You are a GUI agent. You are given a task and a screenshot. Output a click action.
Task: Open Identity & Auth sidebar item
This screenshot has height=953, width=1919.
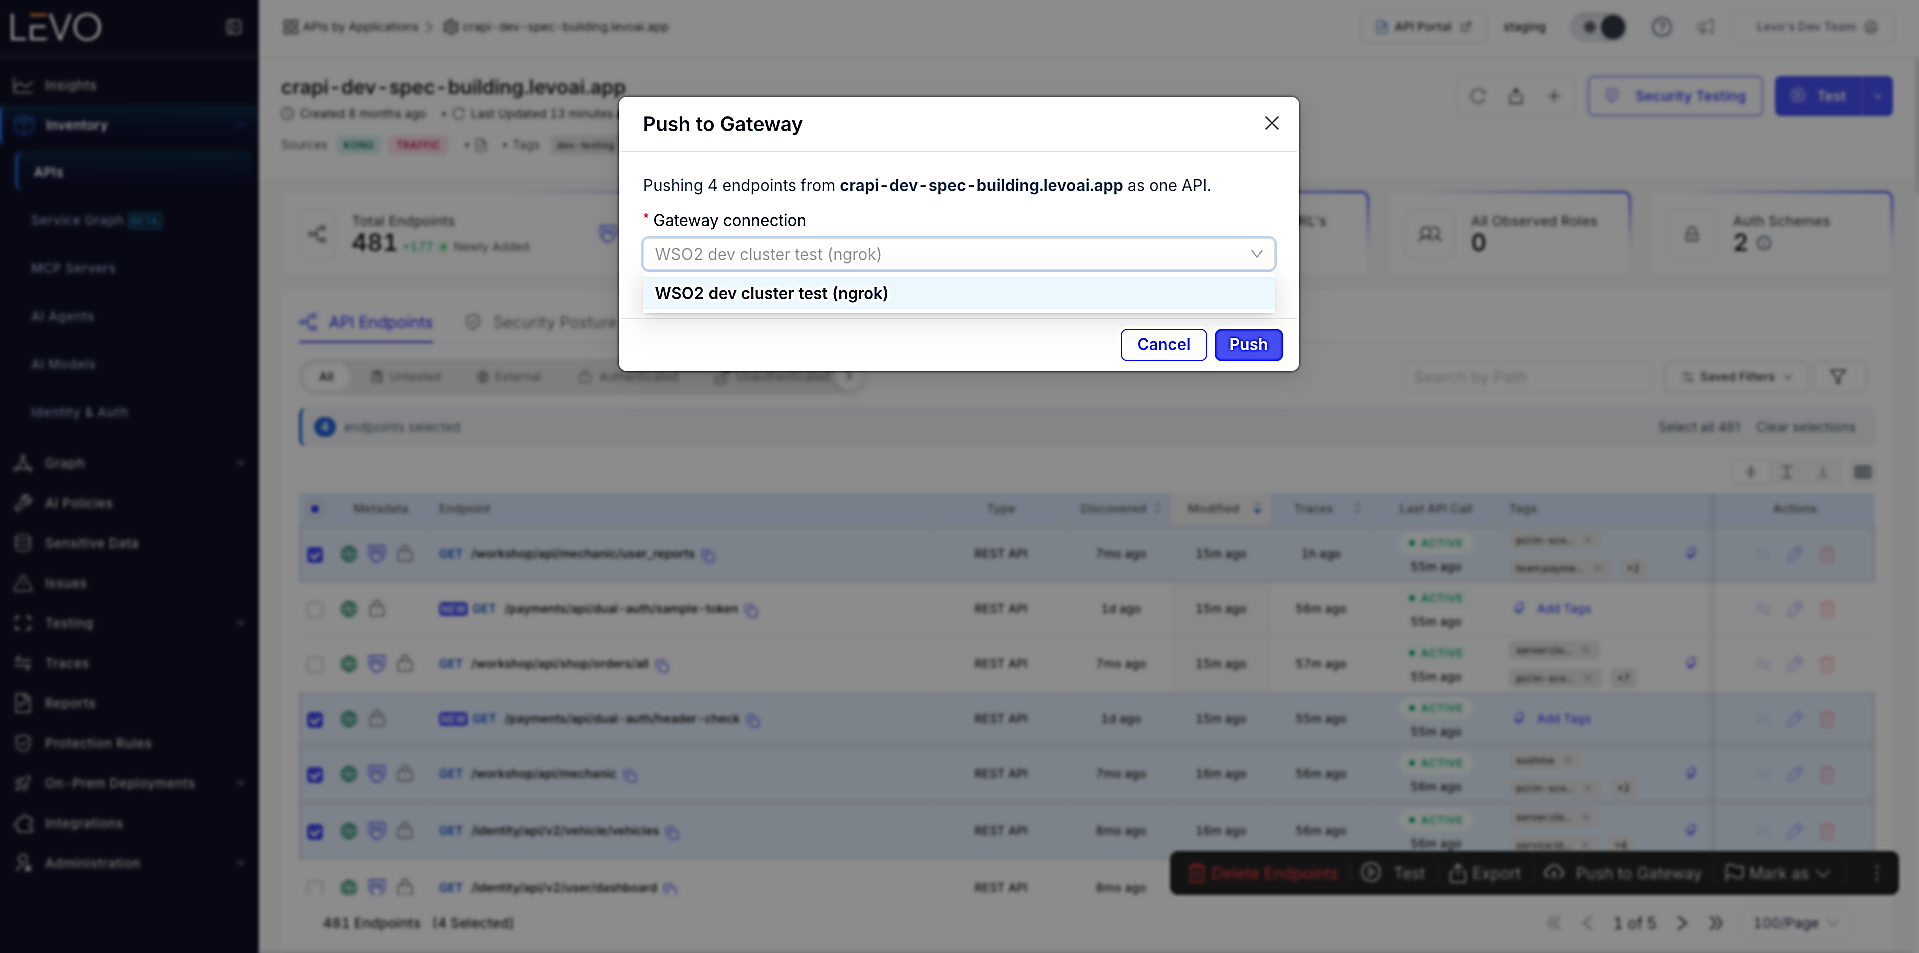coord(79,412)
